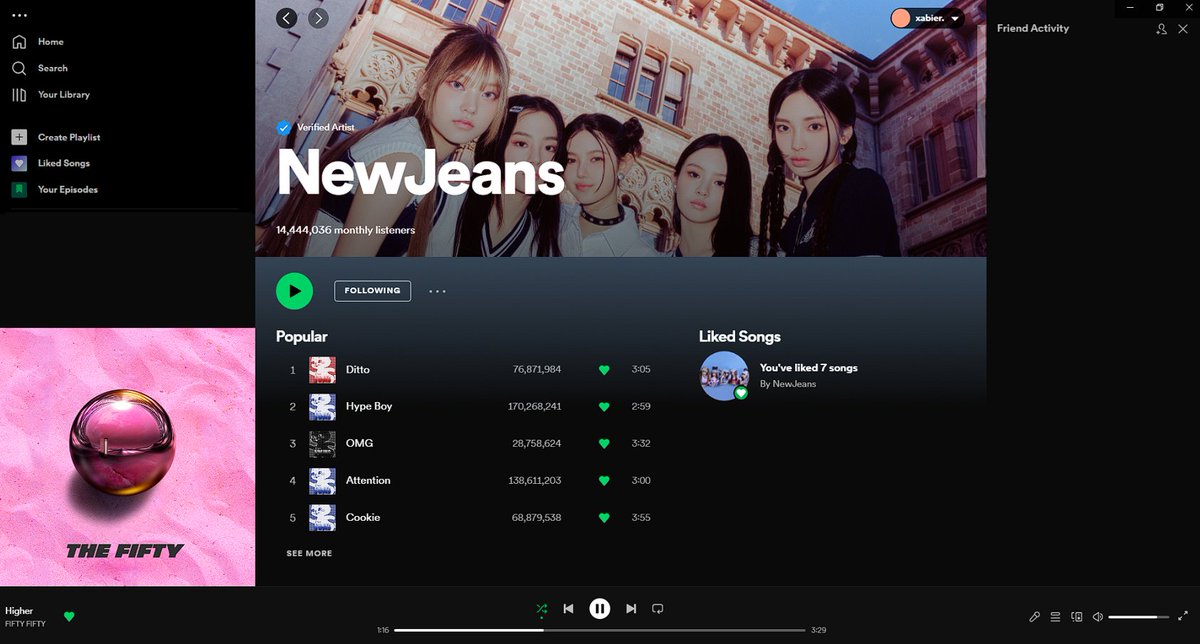
Task: Skip to the previous track
Action: [568, 608]
